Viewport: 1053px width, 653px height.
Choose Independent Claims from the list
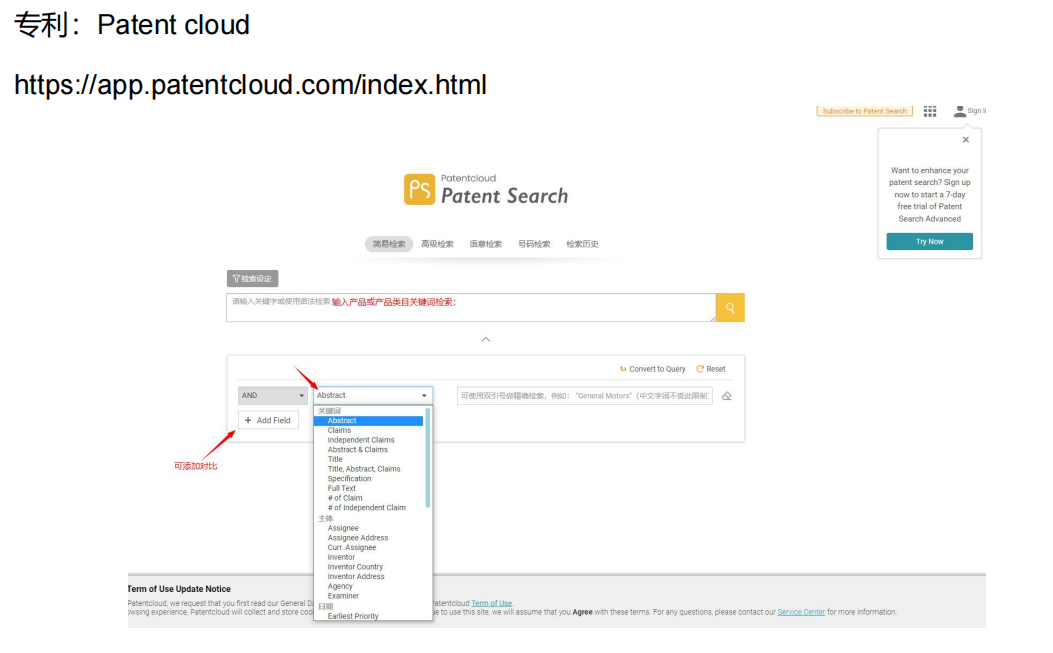tap(361, 440)
